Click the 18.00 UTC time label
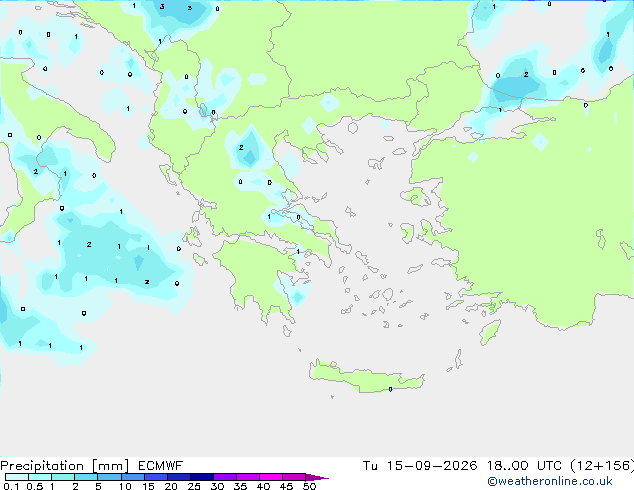The image size is (634, 490). click(x=524, y=466)
